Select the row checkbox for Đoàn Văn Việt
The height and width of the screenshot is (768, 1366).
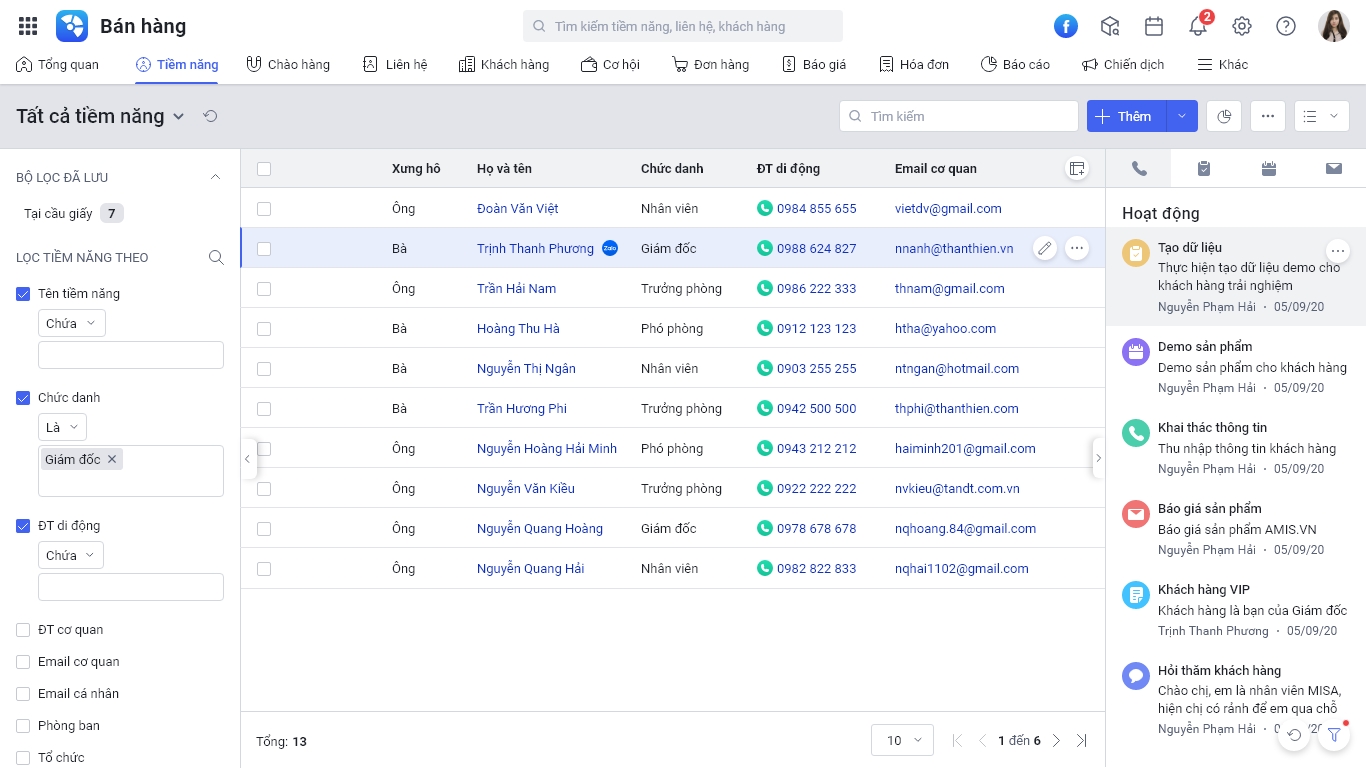[x=264, y=209]
